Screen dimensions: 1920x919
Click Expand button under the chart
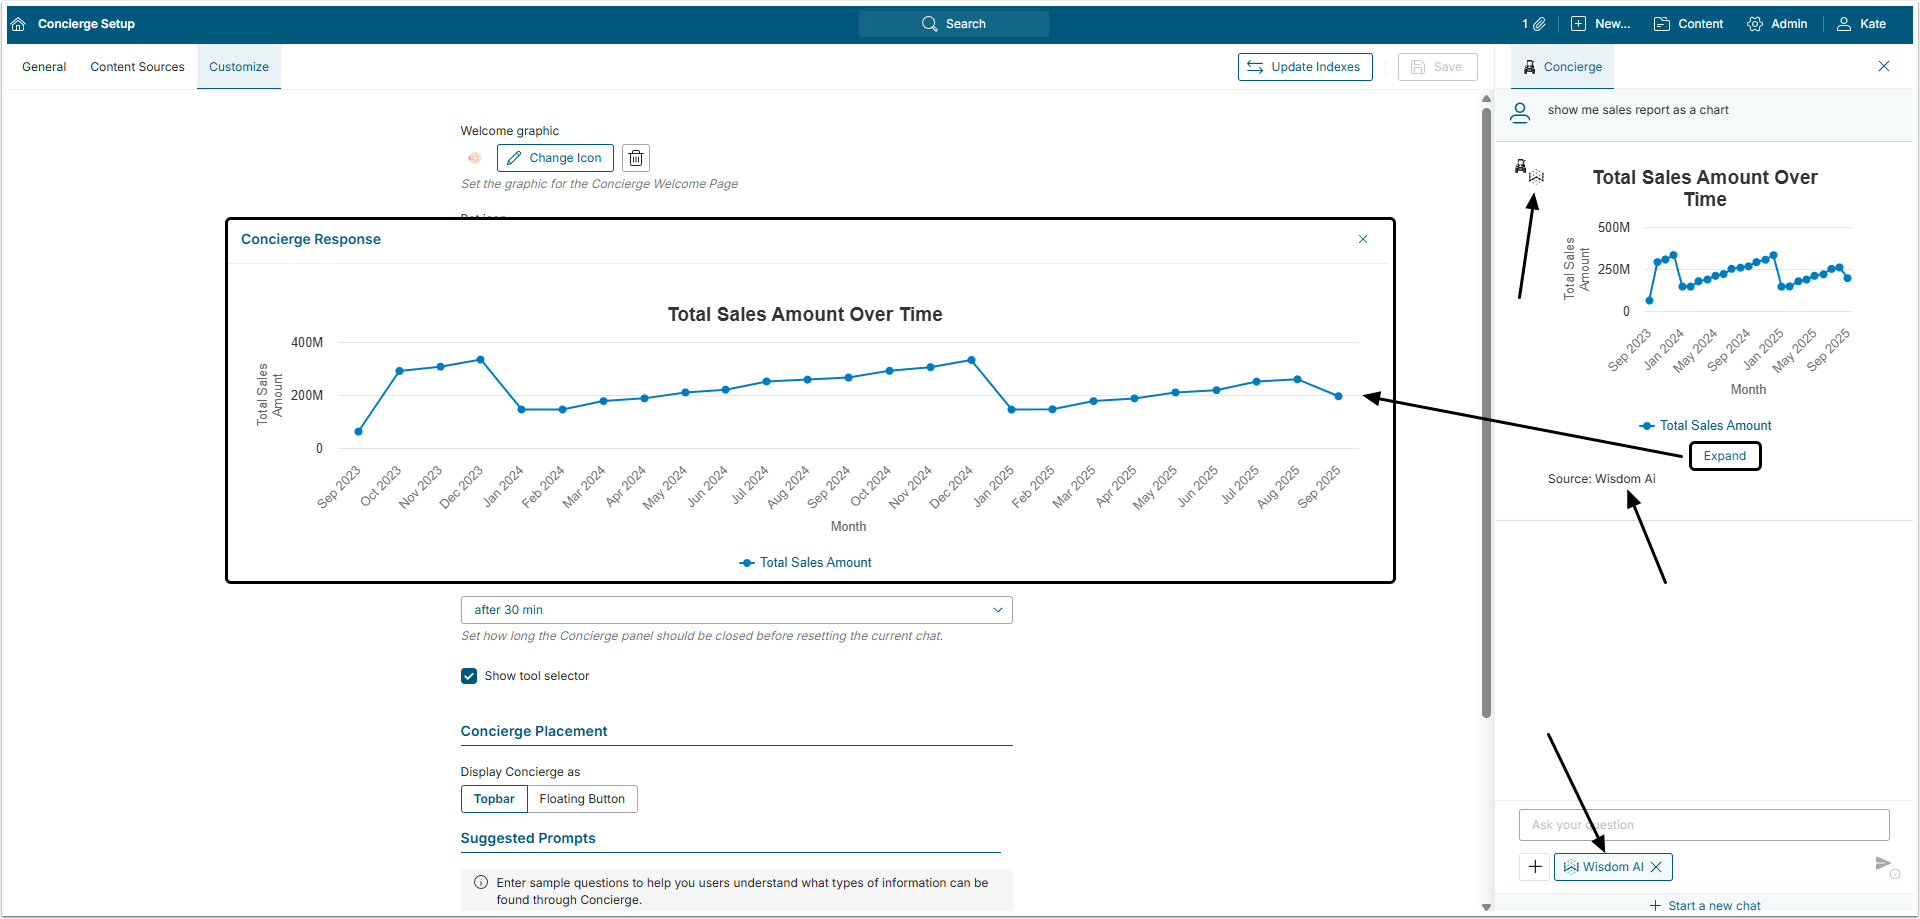coord(1724,456)
